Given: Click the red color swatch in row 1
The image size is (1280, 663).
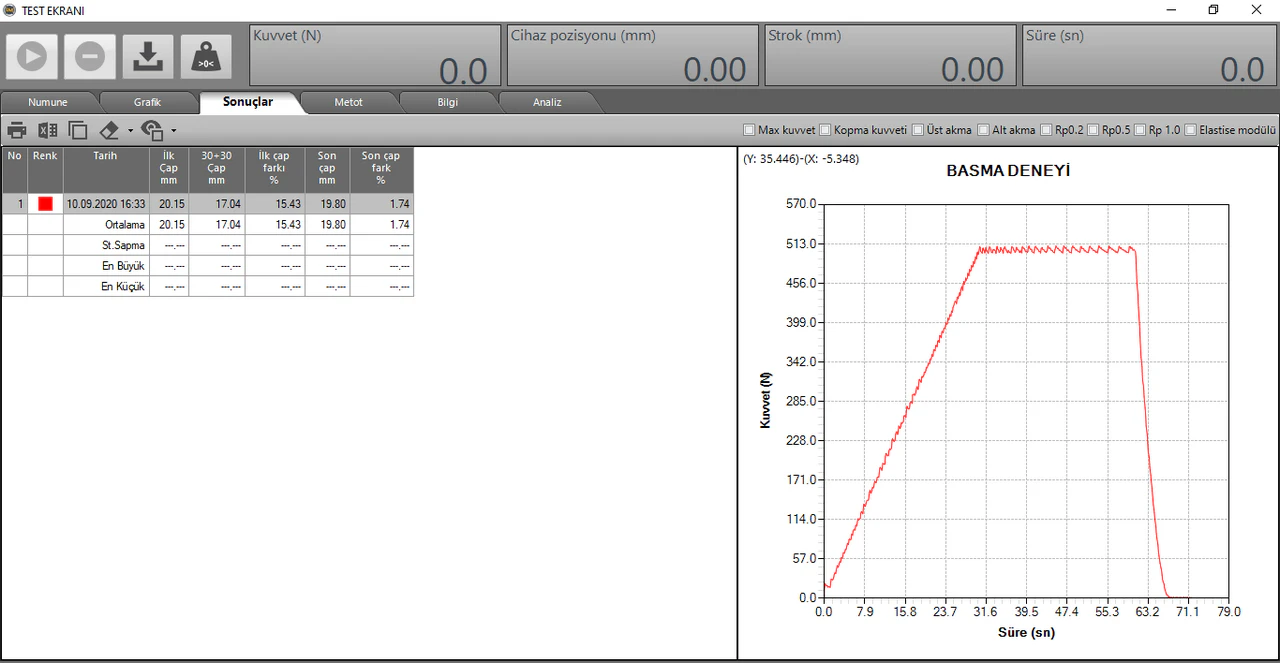Looking at the screenshot, I should tap(45, 204).
